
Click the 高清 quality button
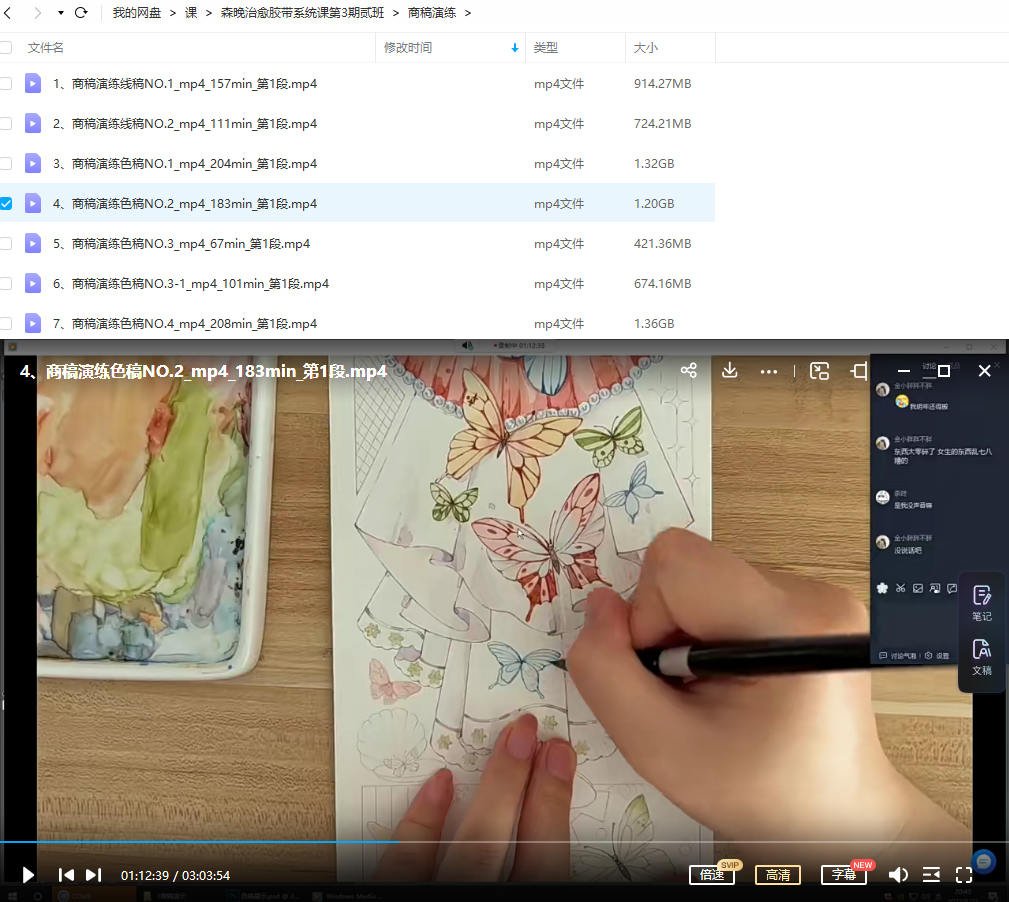click(x=778, y=874)
